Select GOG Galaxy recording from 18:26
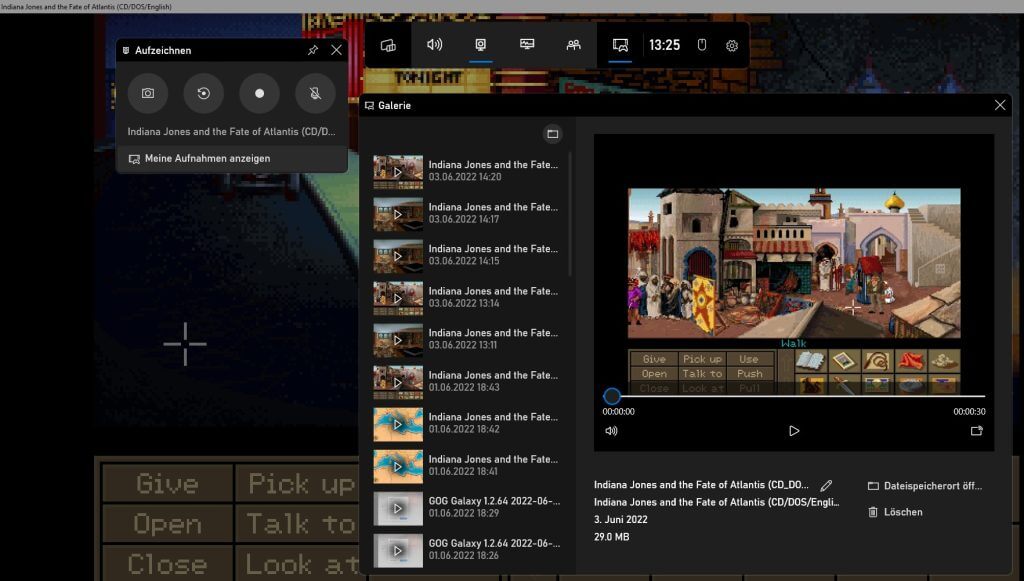The height and width of the screenshot is (581, 1024). (x=468, y=550)
